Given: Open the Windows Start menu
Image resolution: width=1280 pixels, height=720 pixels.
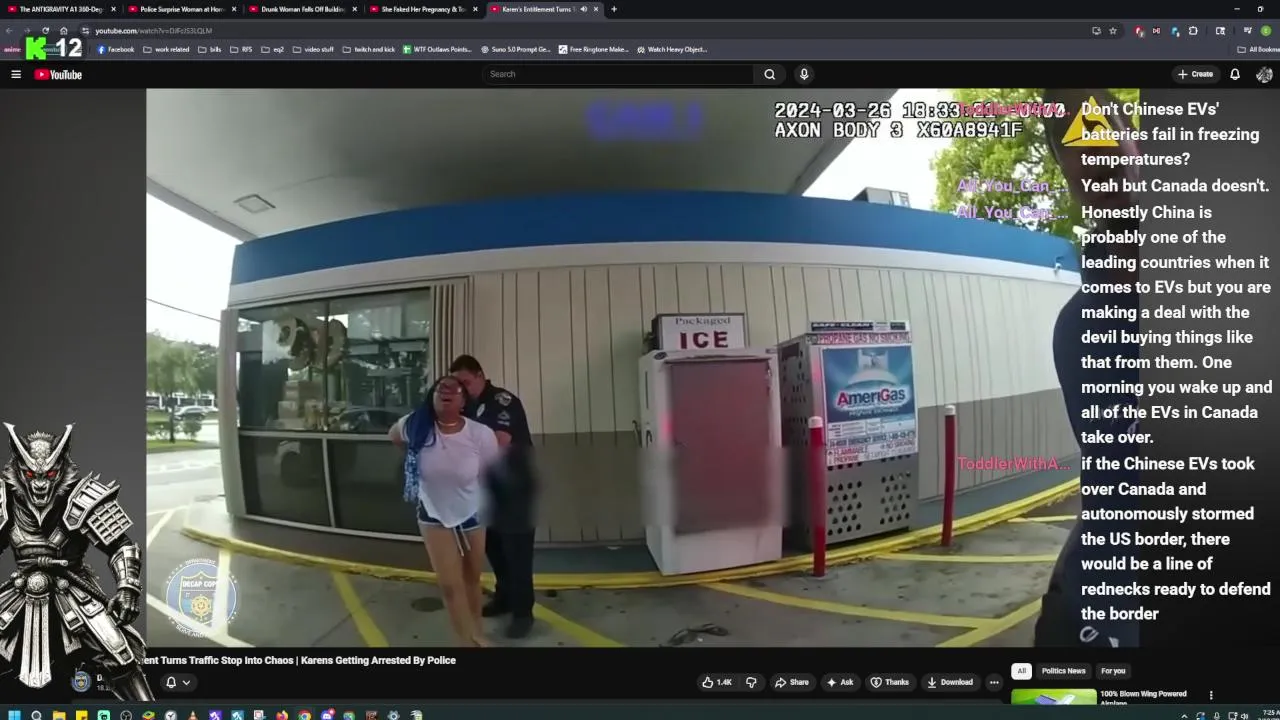Looking at the screenshot, I should pyautogui.click(x=14, y=715).
